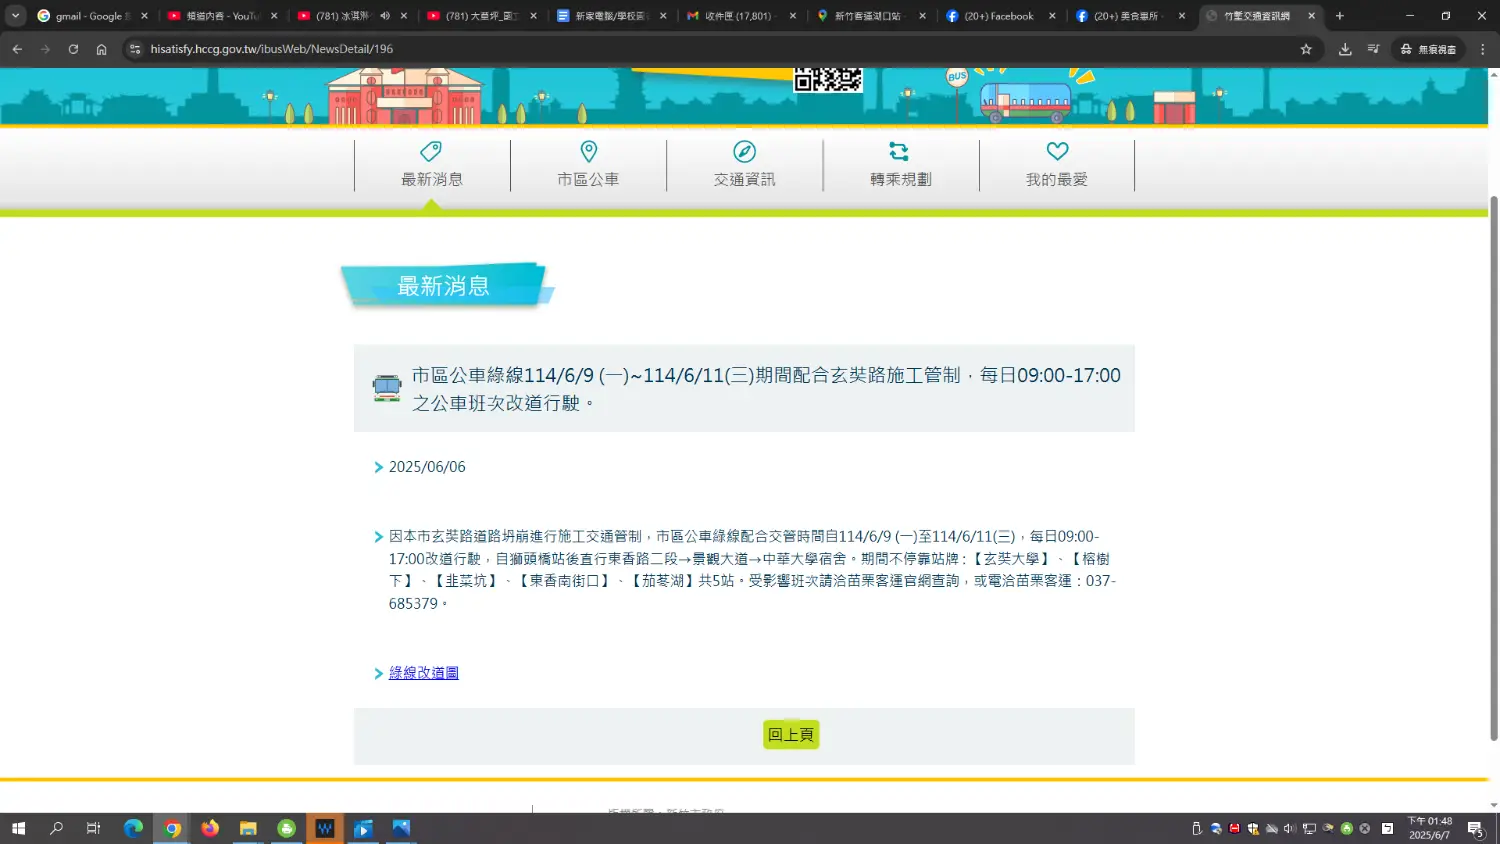
Task: Reload the page with the refresh icon
Action: coord(73,49)
